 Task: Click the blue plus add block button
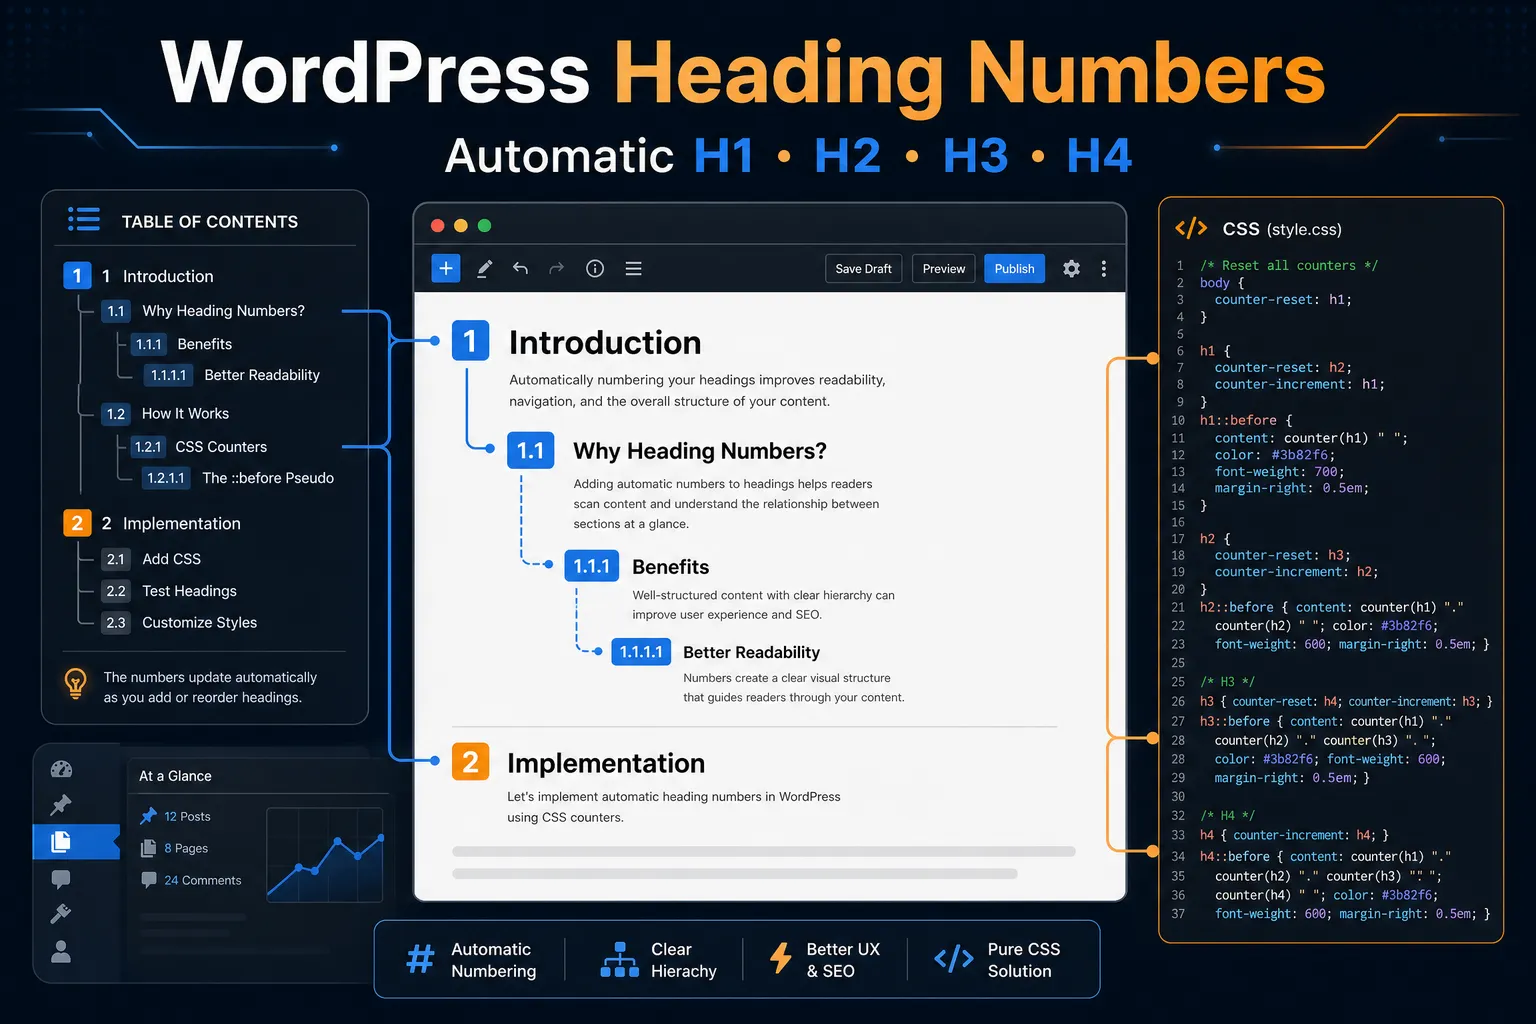click(x=446, y=268)
